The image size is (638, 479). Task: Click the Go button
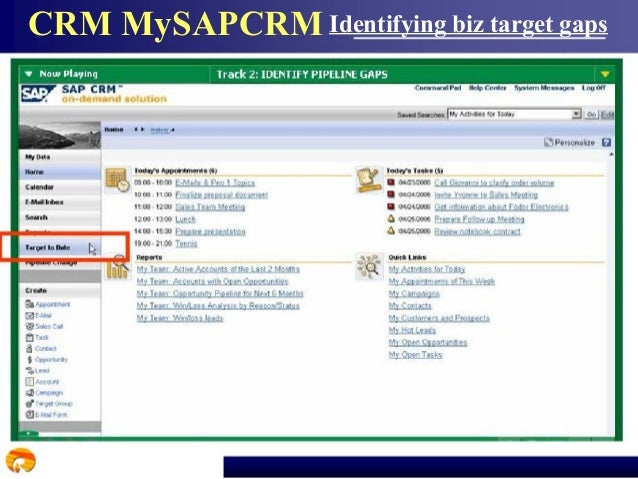click(591, 114)
